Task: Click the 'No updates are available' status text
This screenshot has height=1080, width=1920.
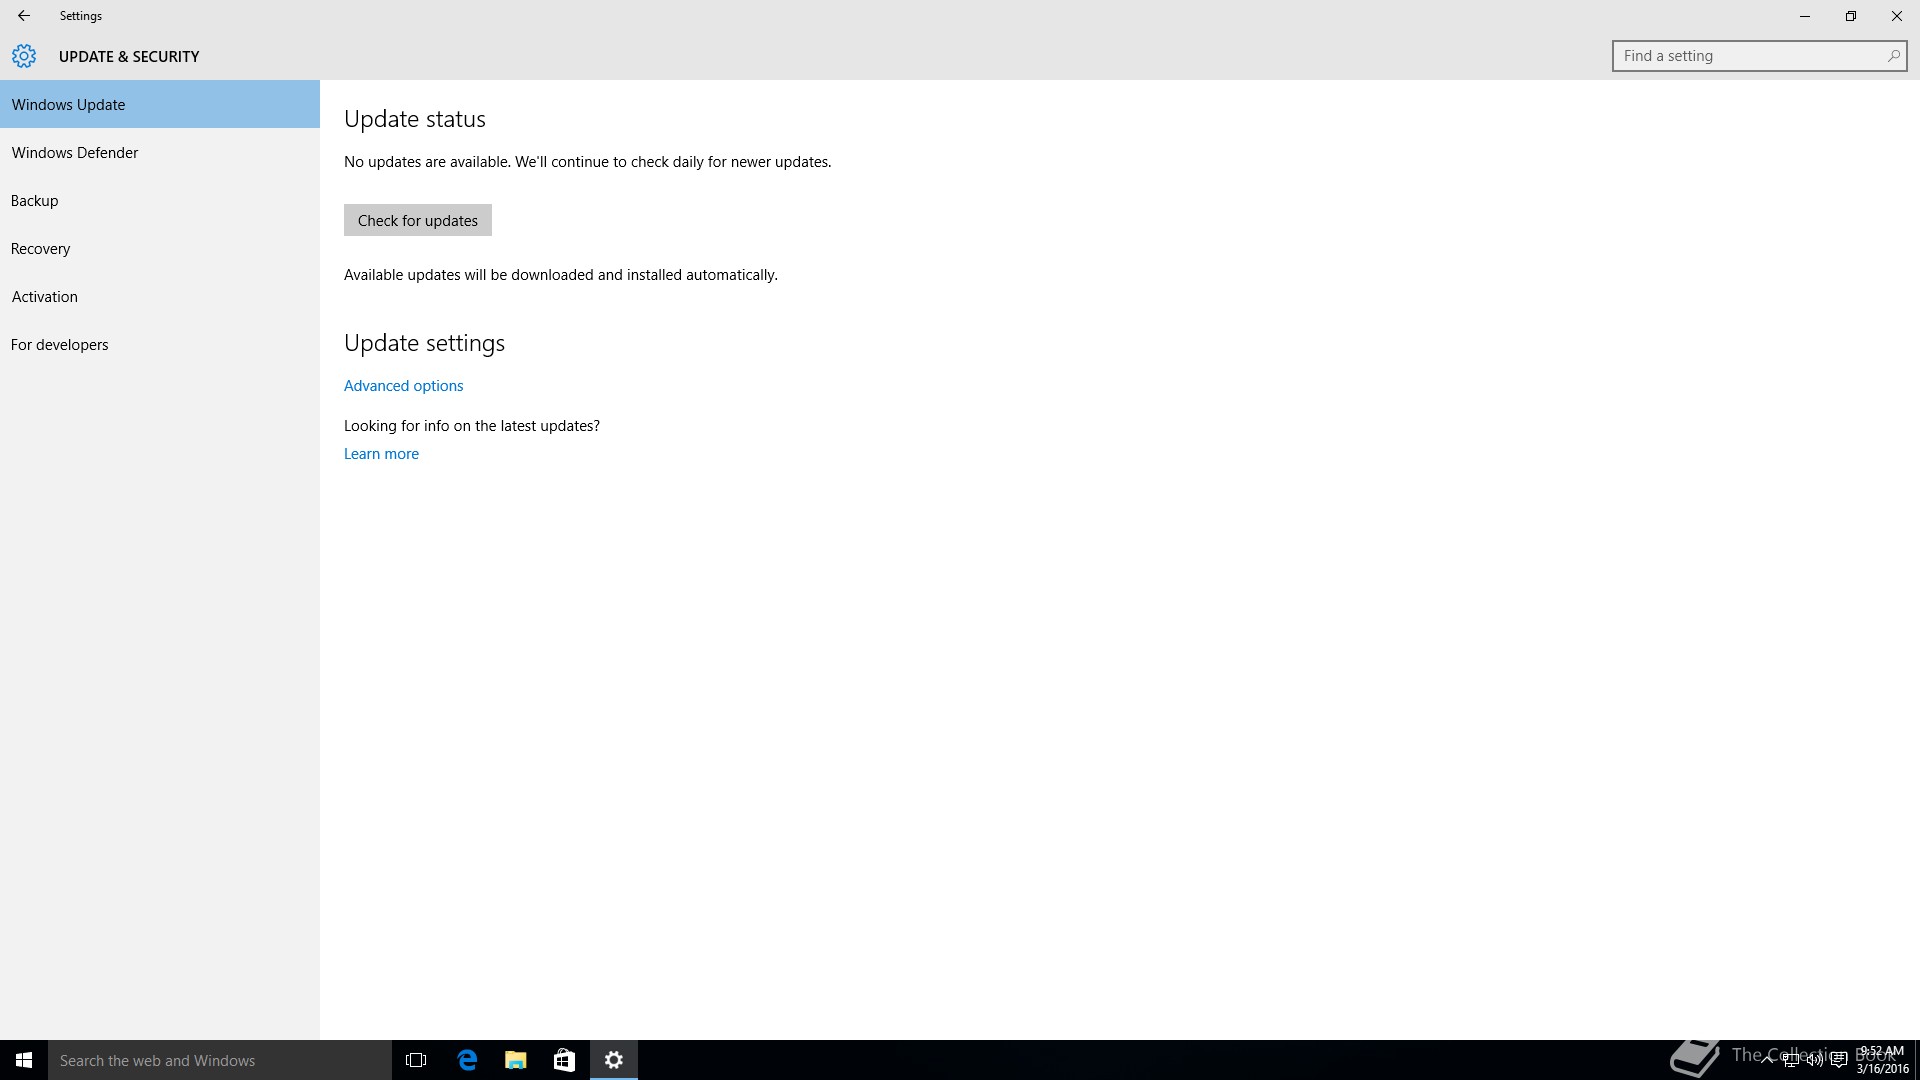Action: 588,161
